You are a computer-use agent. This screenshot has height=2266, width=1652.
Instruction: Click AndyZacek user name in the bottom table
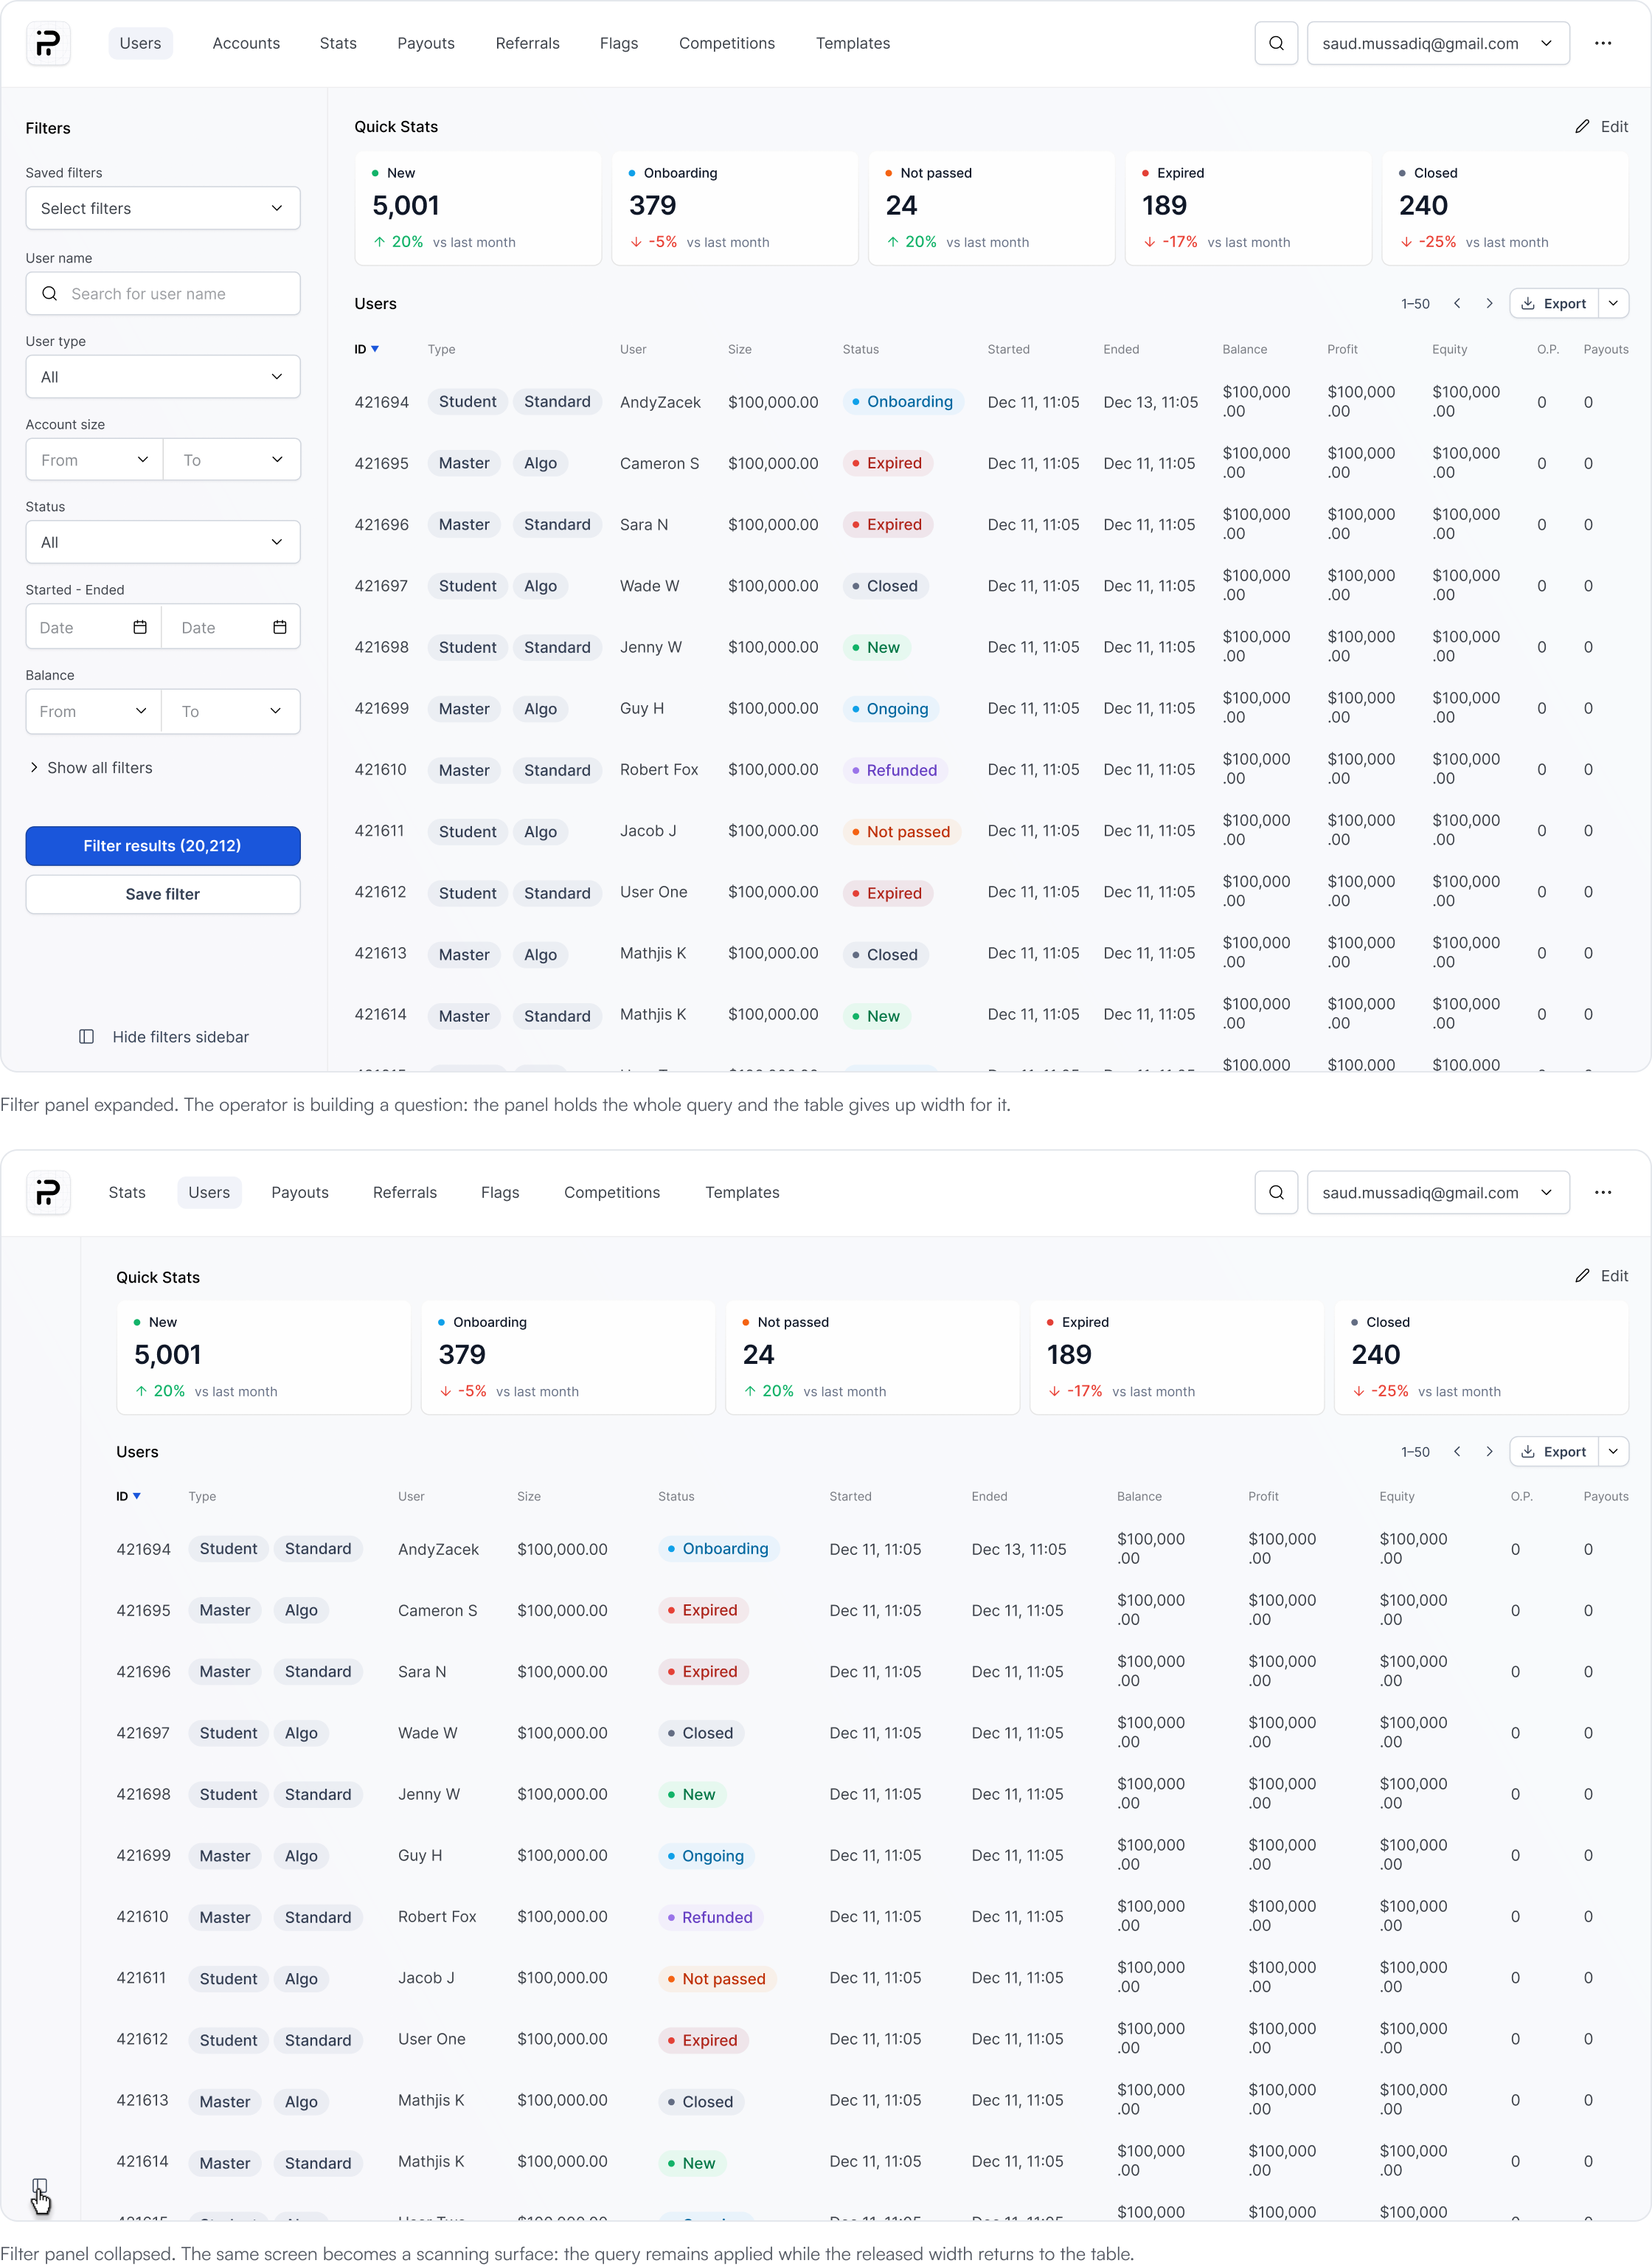click(x=438, y=1549)
